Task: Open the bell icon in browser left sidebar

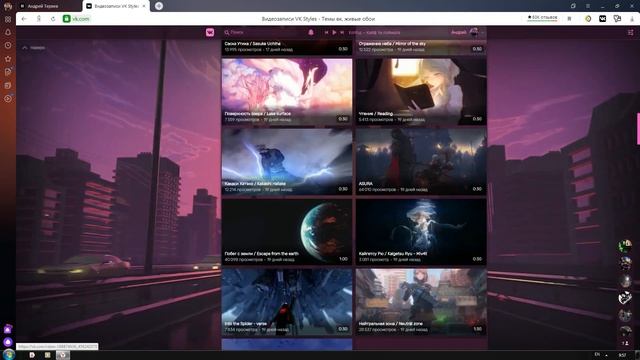Action: tap(8, 32)
